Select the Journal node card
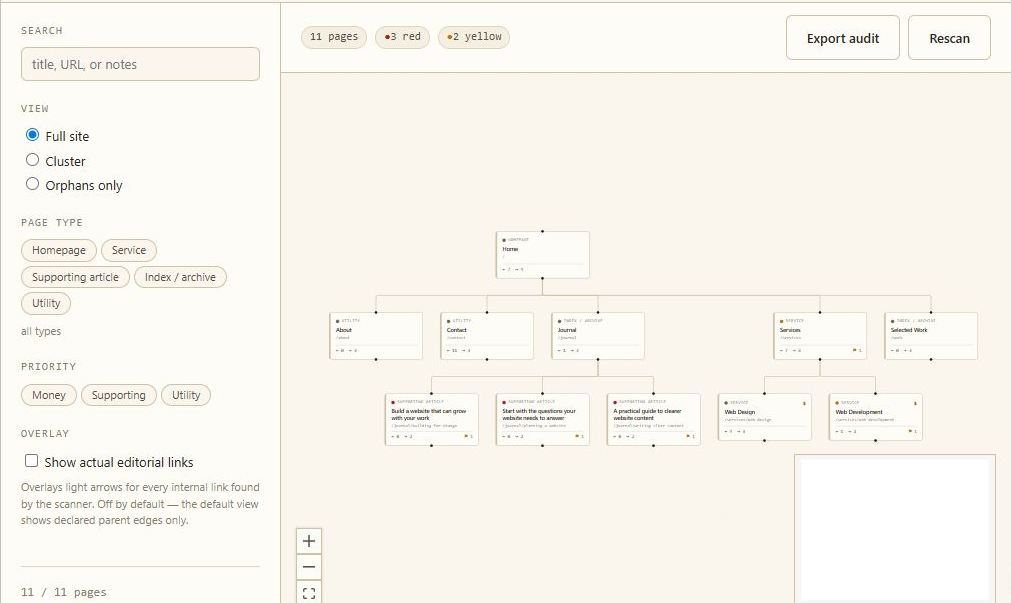 coord(598,336)
